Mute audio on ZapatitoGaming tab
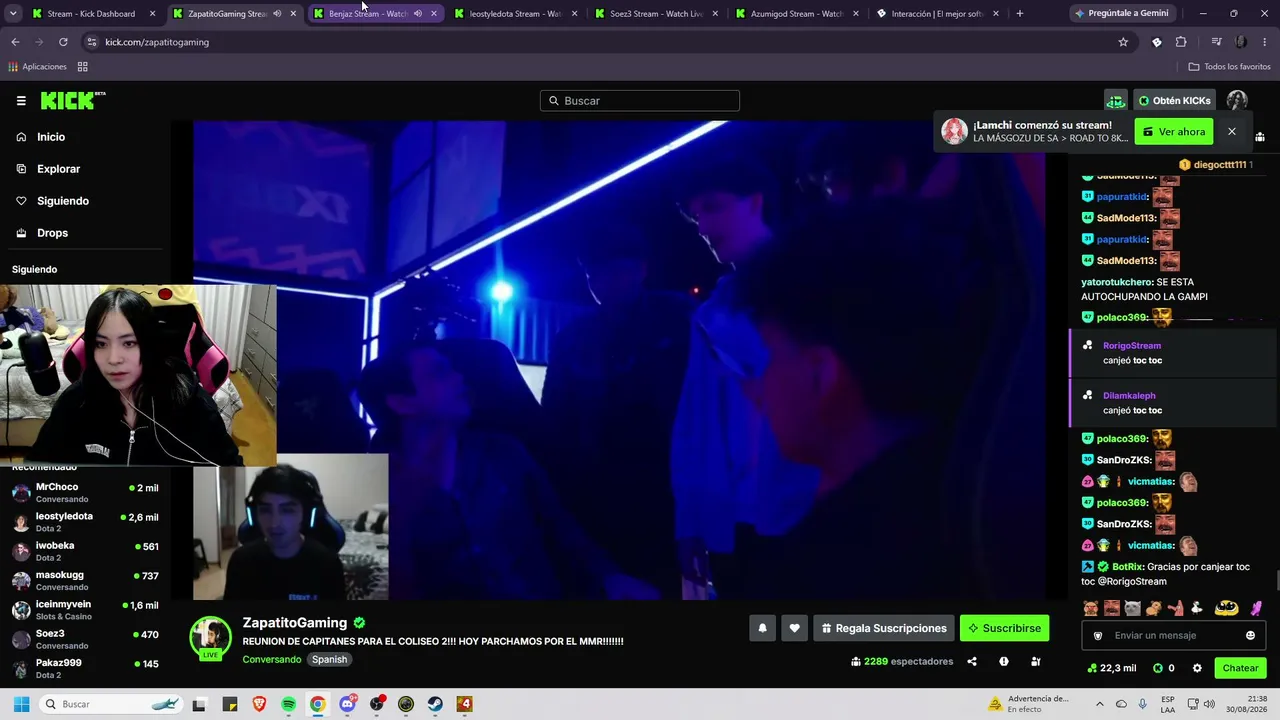The image size is (1280, 720). (277, 14)
